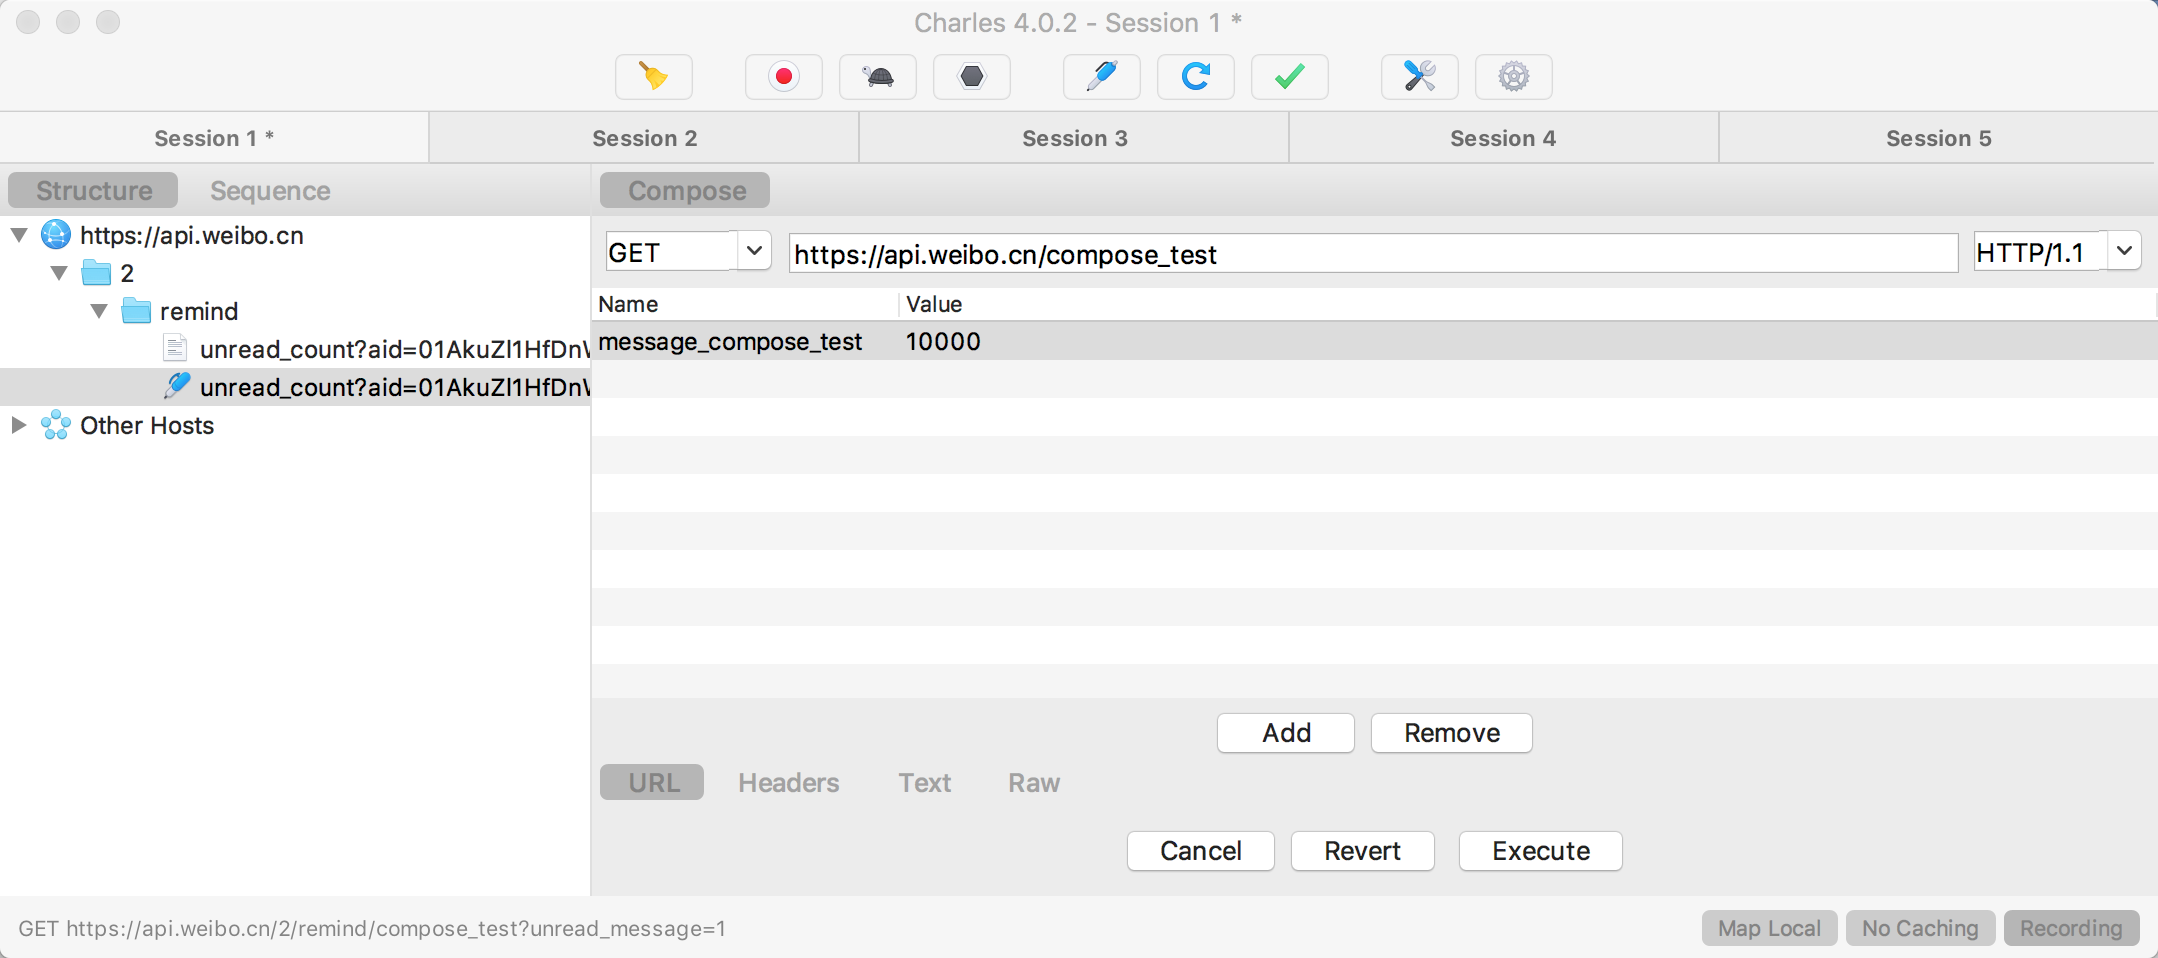Select the highlighted composed unread_count request text

[x=394, y=387]
